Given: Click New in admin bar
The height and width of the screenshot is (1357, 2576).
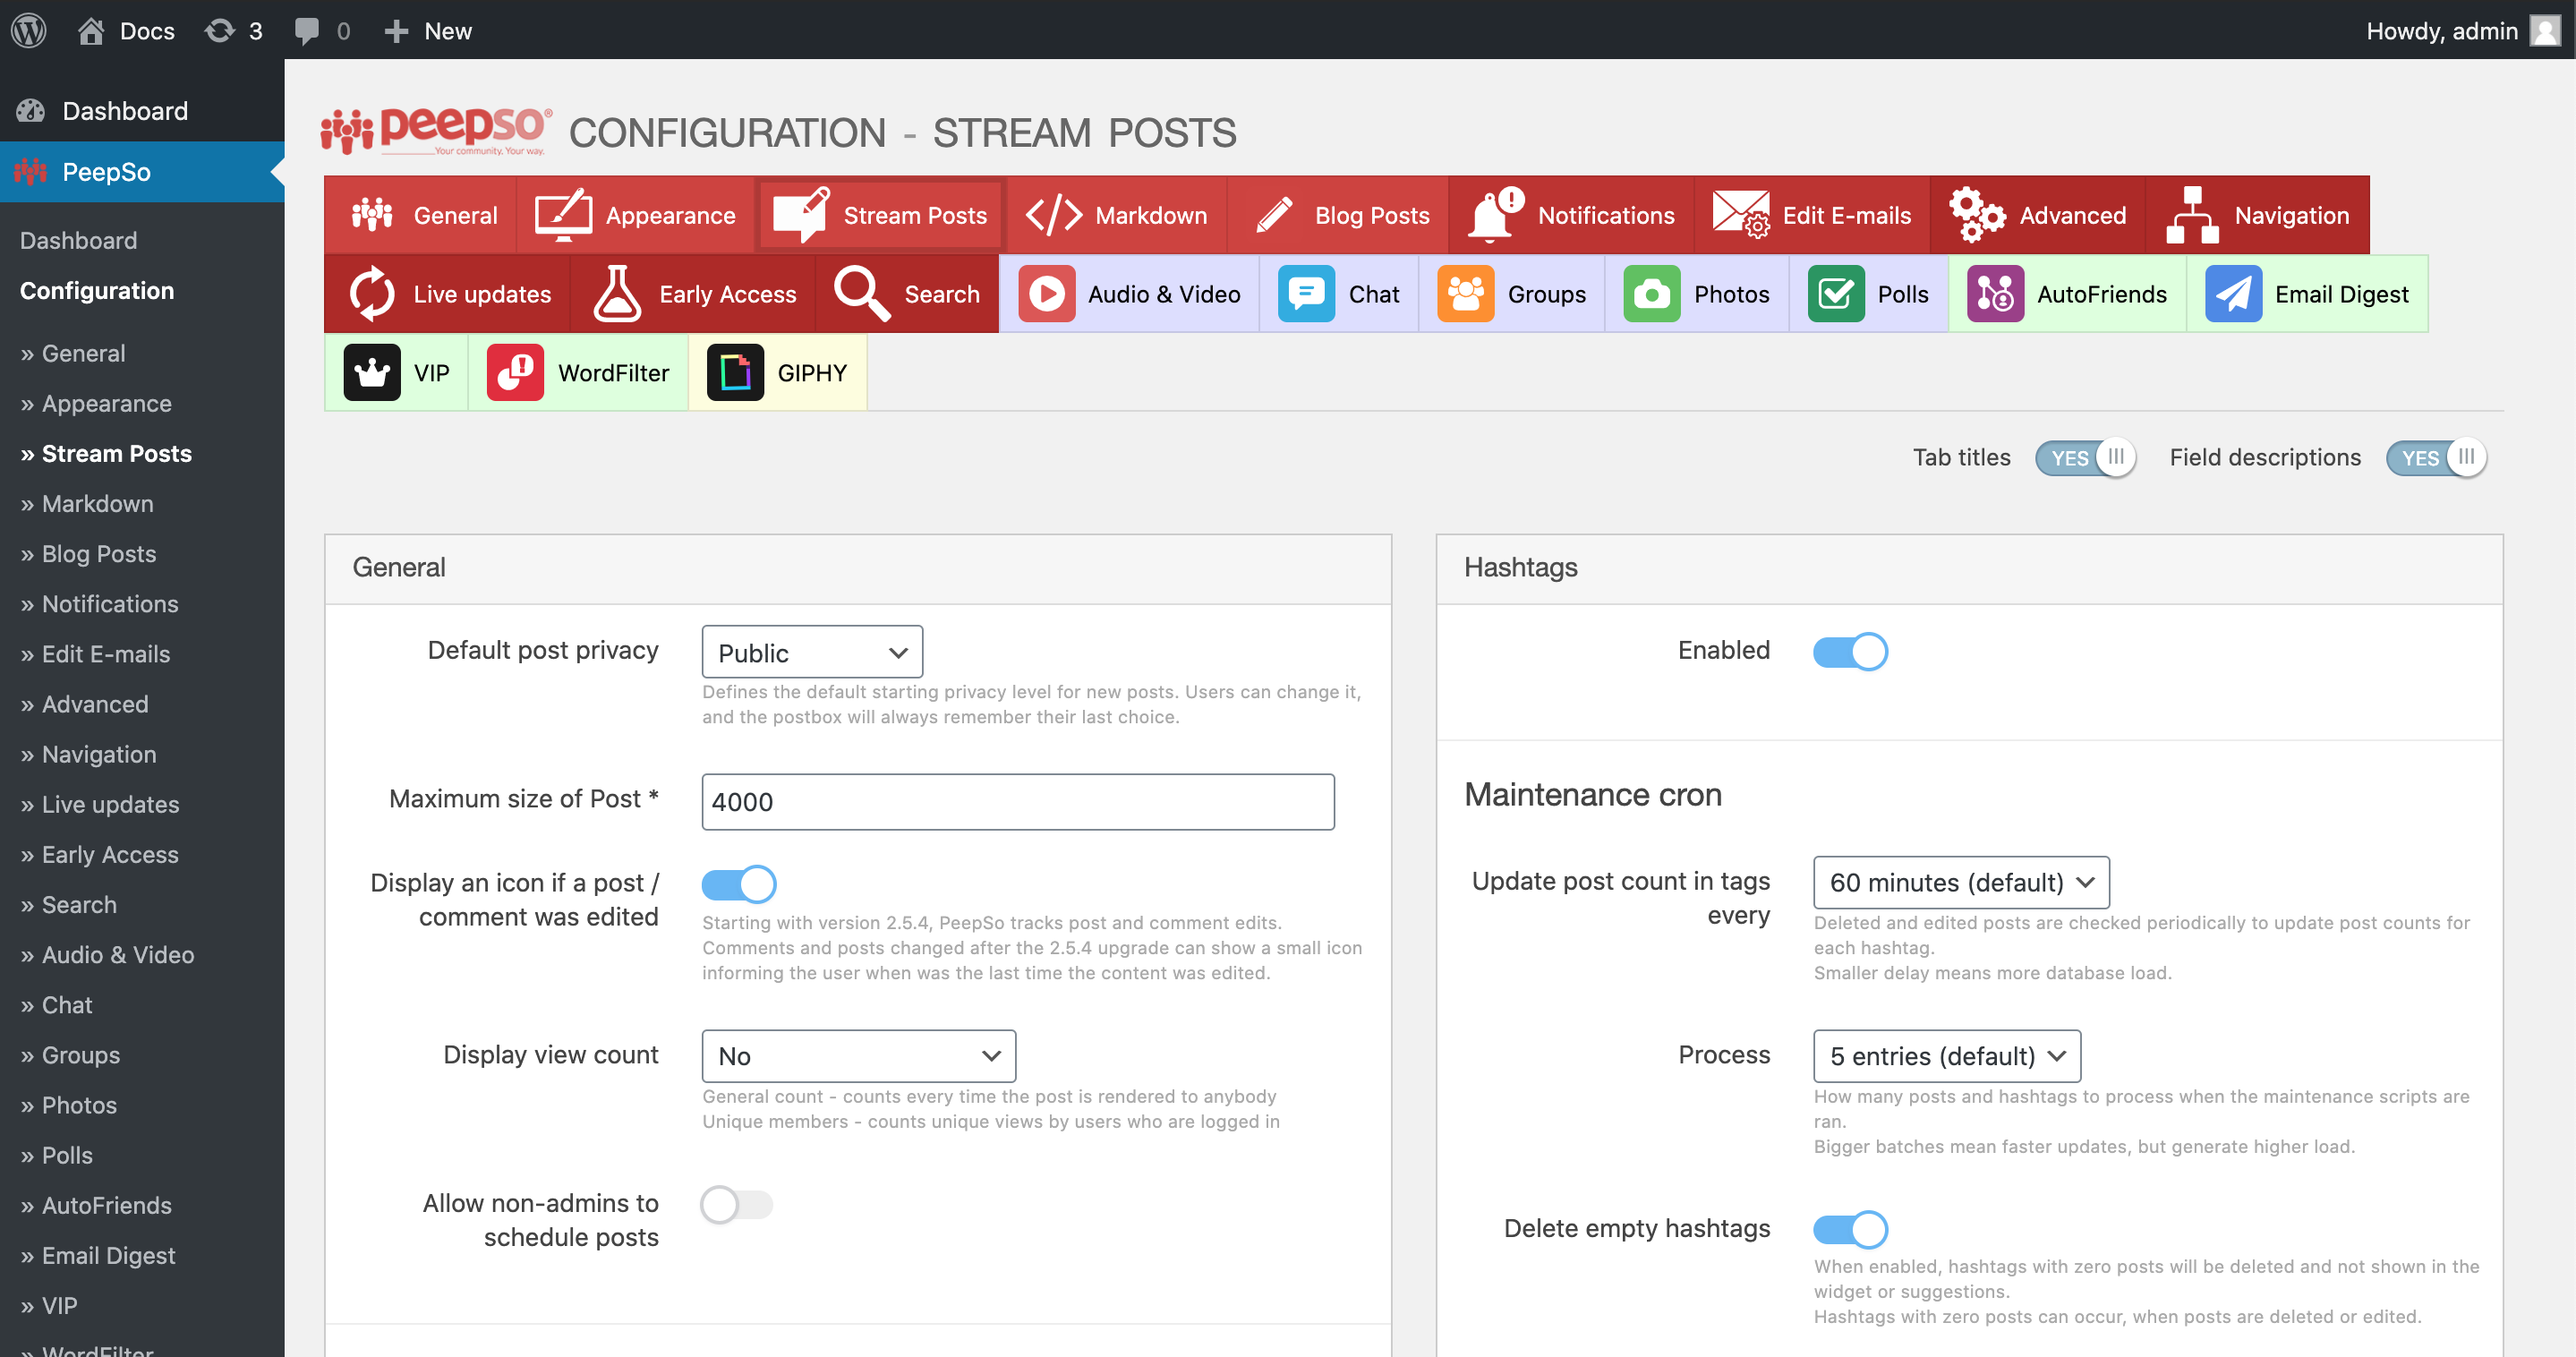Looking at the screenshot, I should tap(428, 30).
